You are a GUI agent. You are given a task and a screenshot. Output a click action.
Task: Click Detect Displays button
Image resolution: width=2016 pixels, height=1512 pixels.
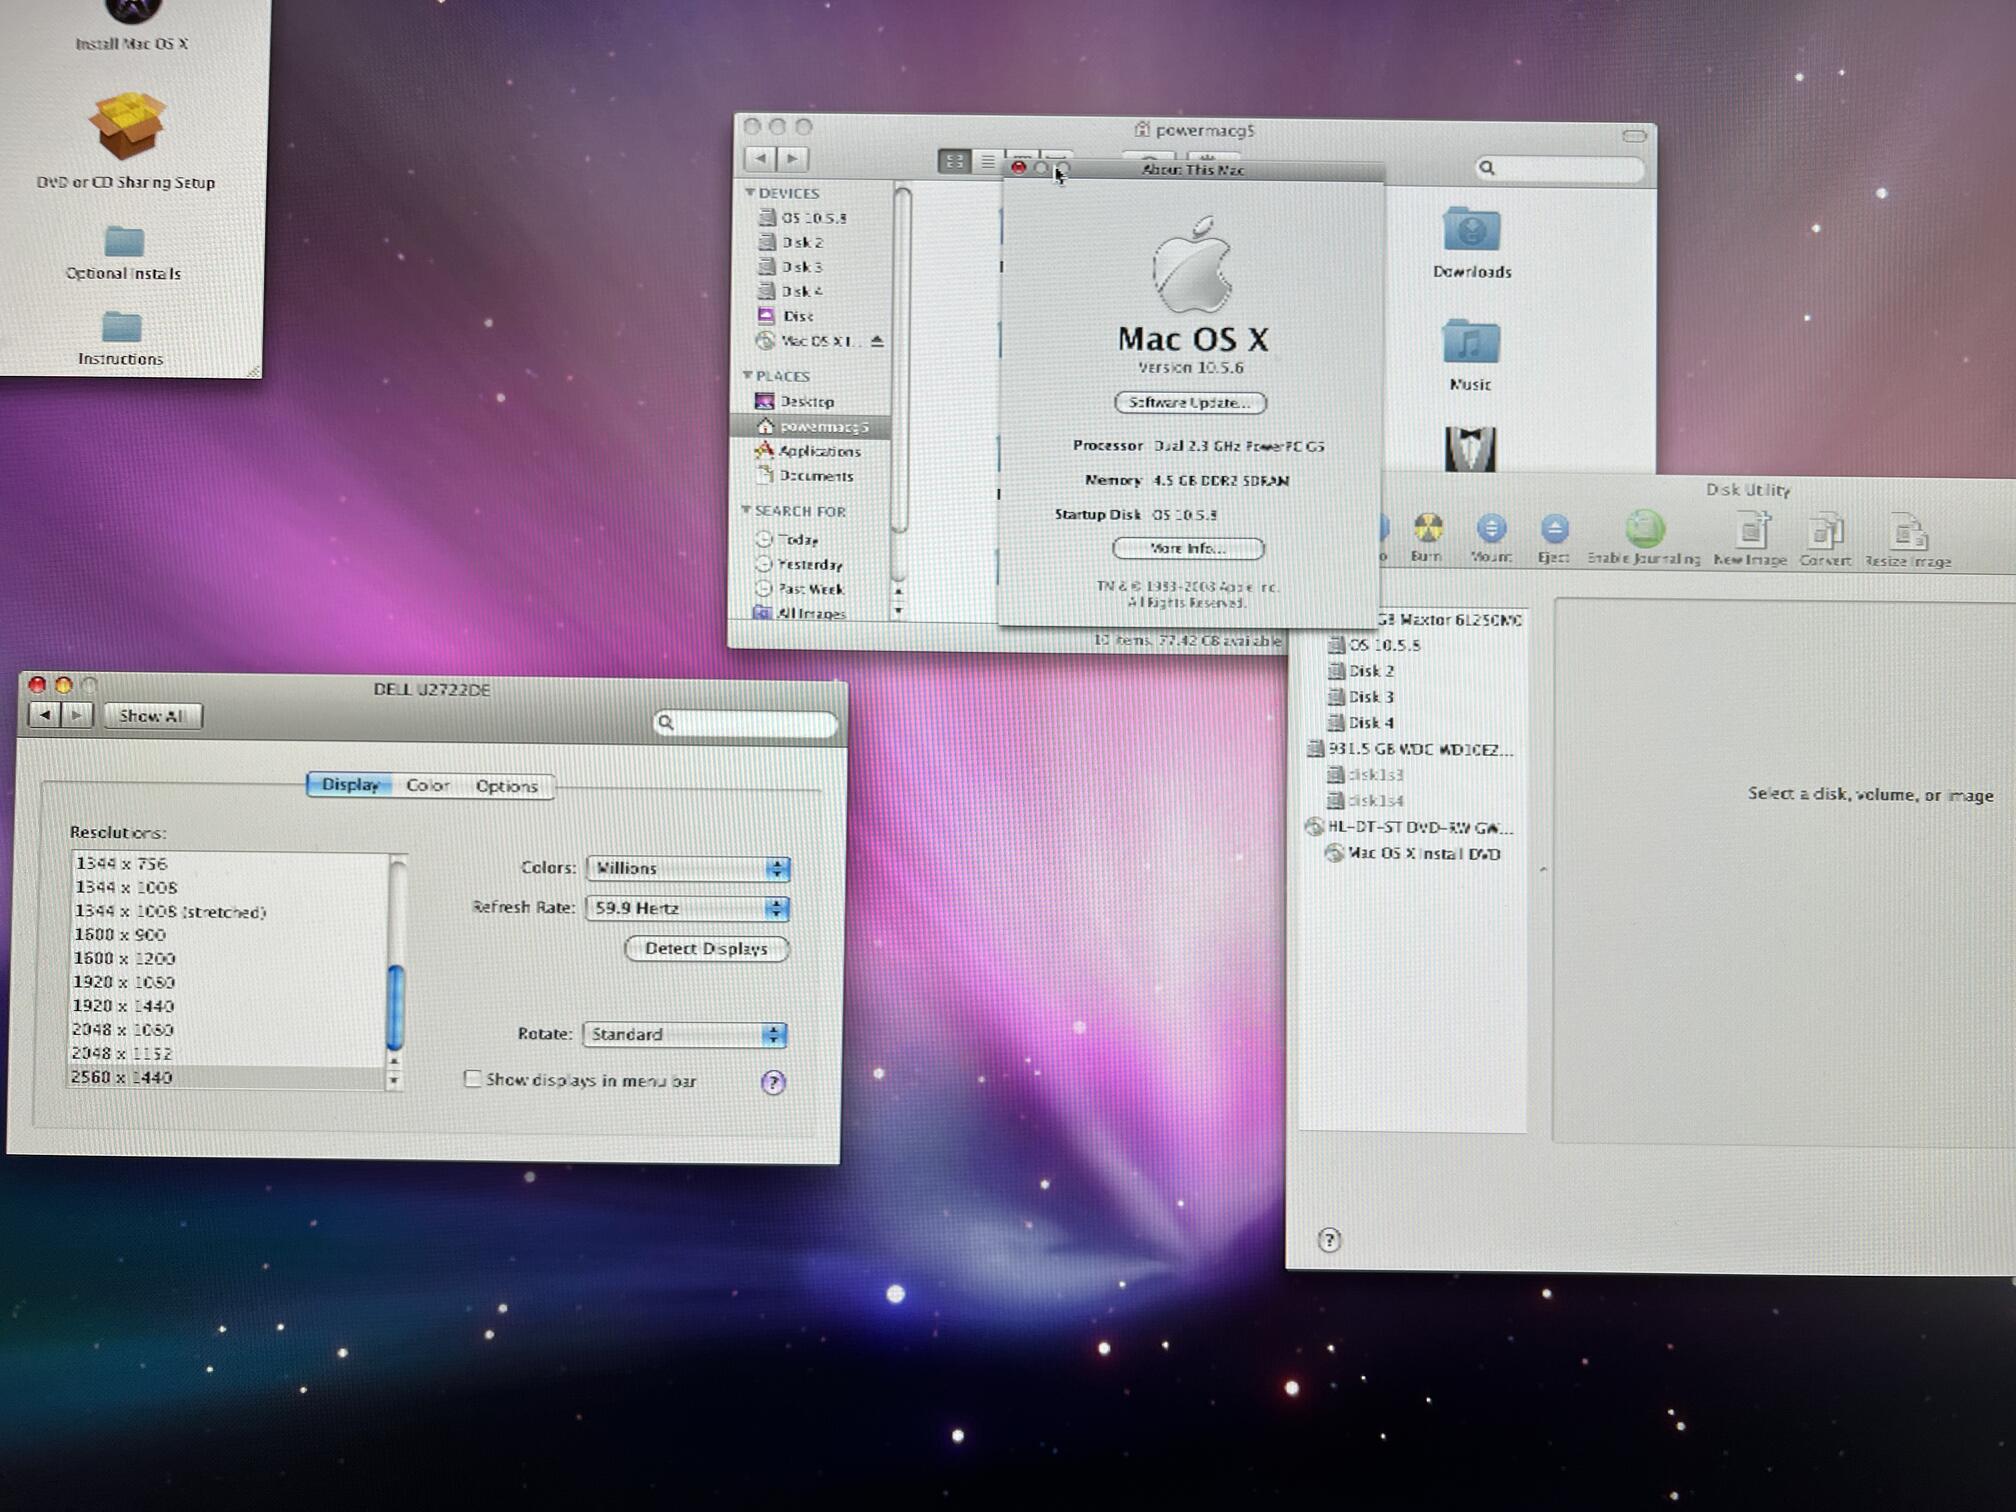(x=707, y=948)
